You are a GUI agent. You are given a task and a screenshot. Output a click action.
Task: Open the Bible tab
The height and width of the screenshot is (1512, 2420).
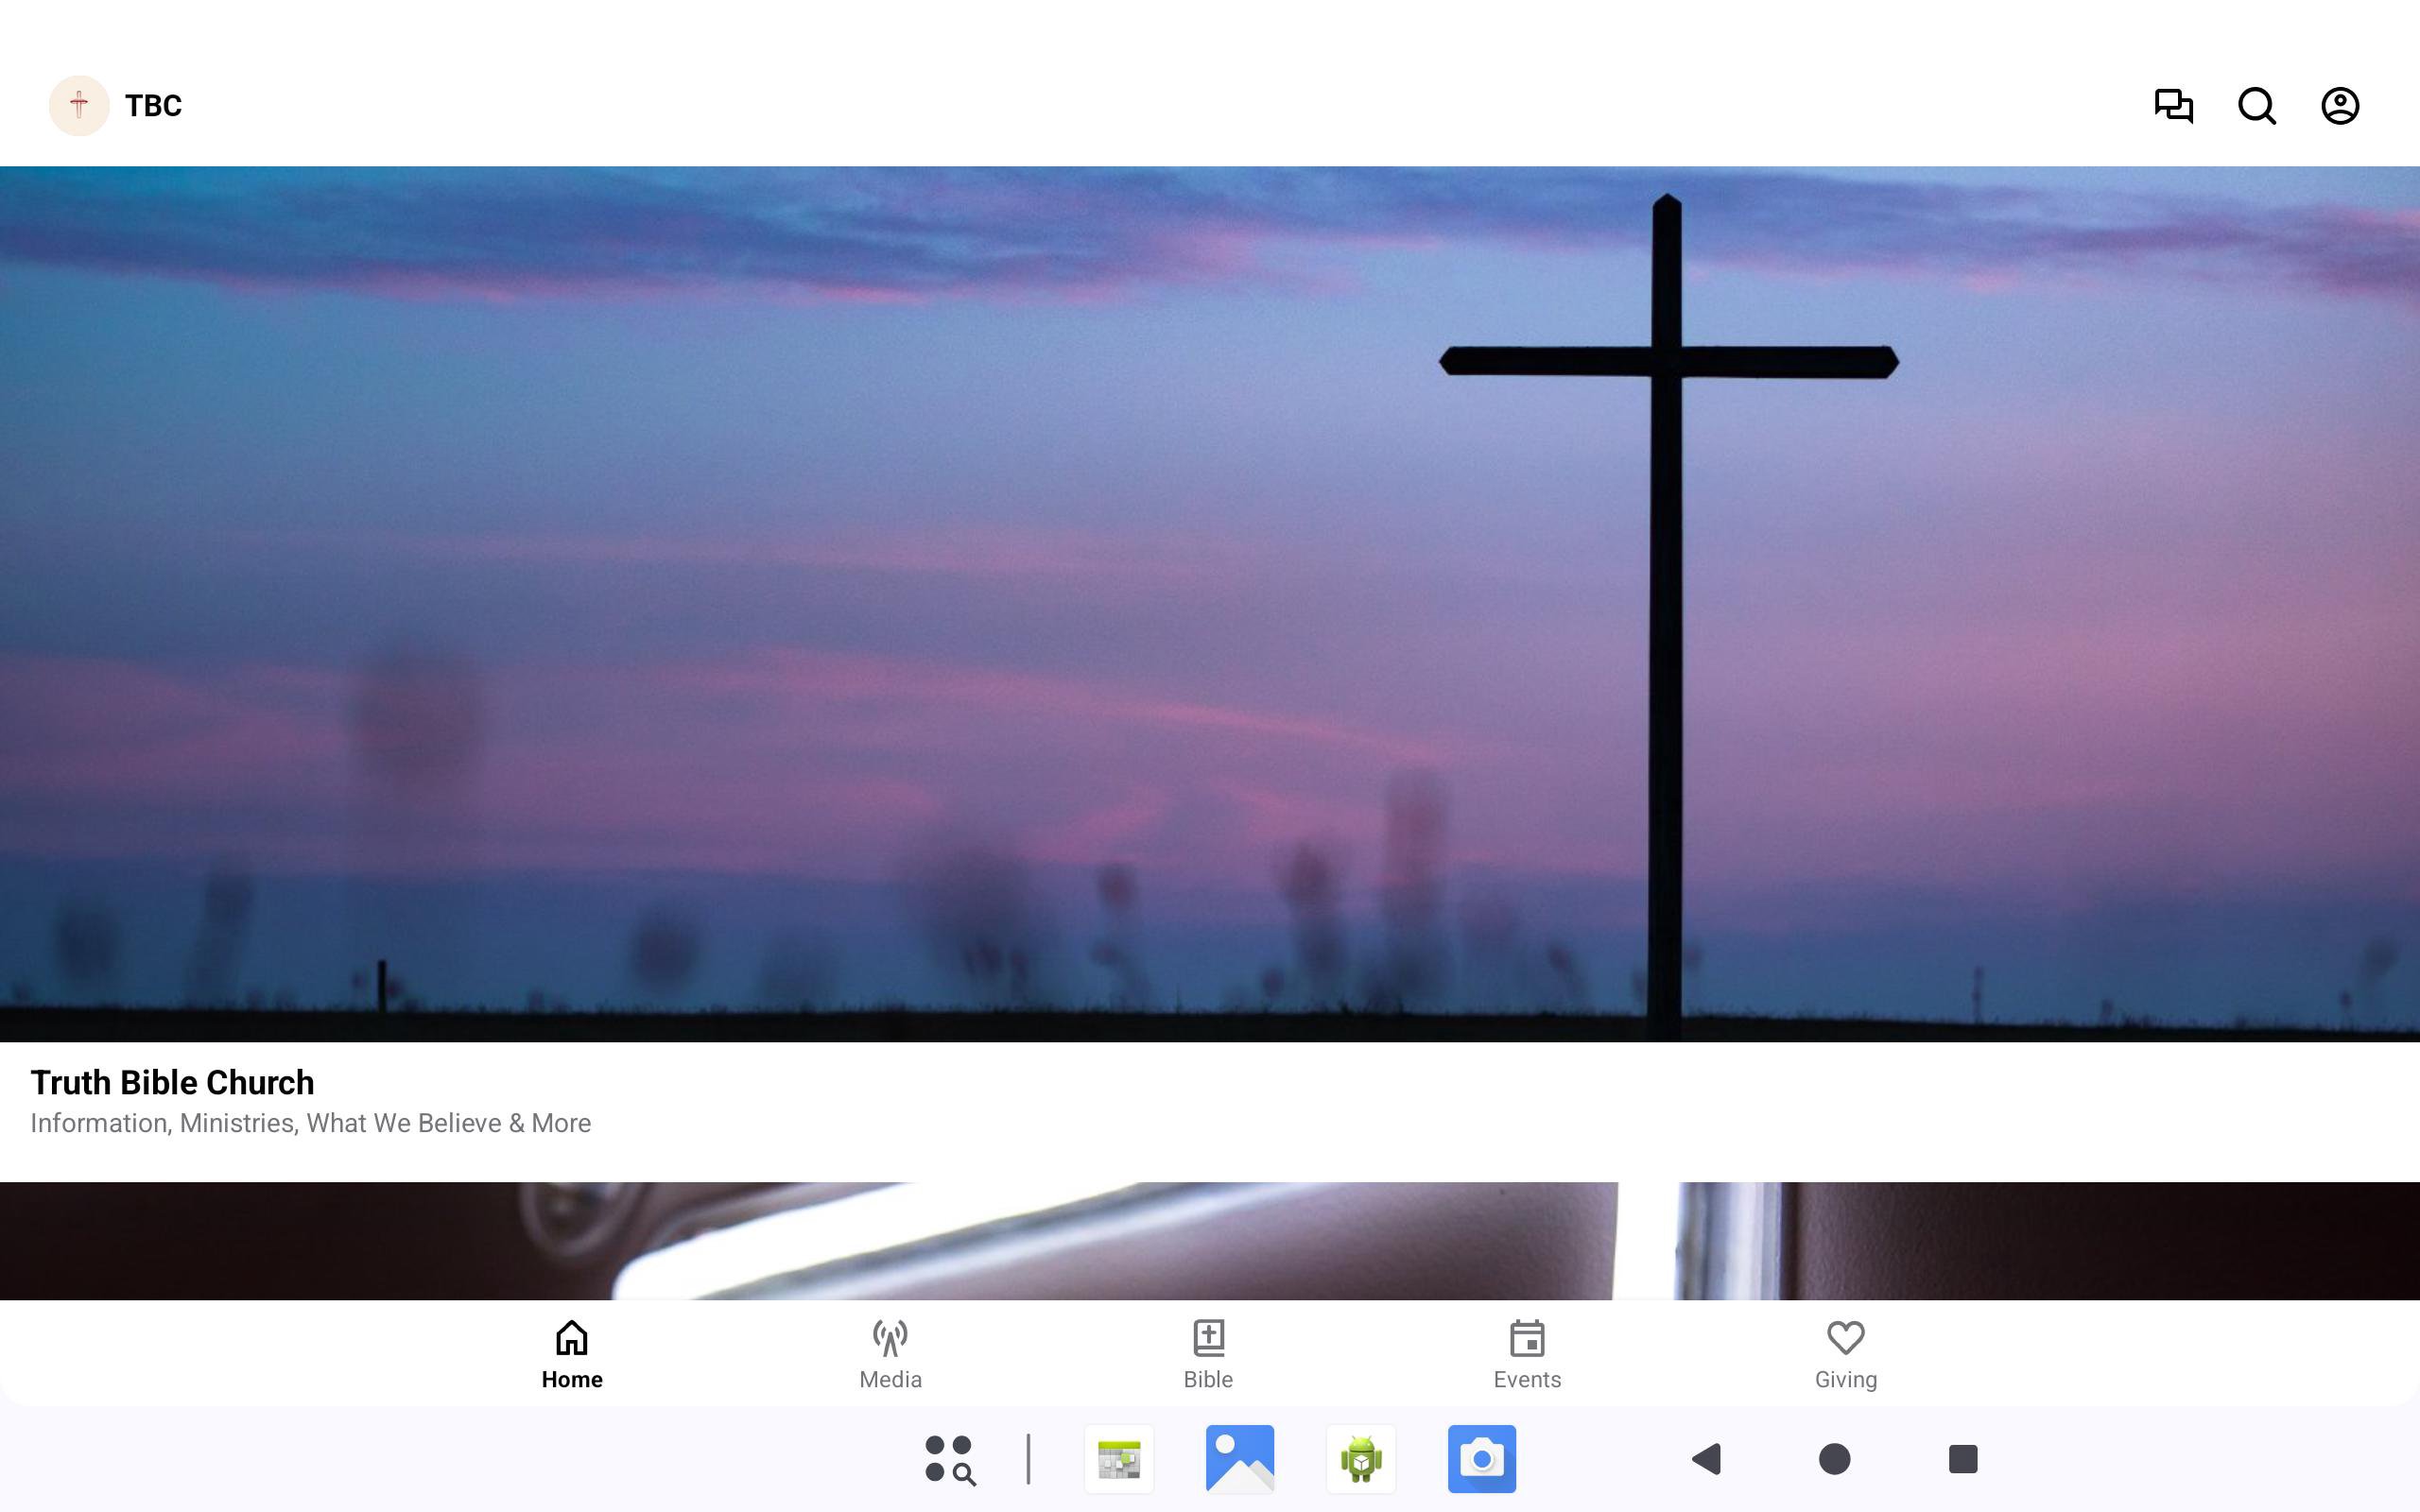point(1208,1354)
